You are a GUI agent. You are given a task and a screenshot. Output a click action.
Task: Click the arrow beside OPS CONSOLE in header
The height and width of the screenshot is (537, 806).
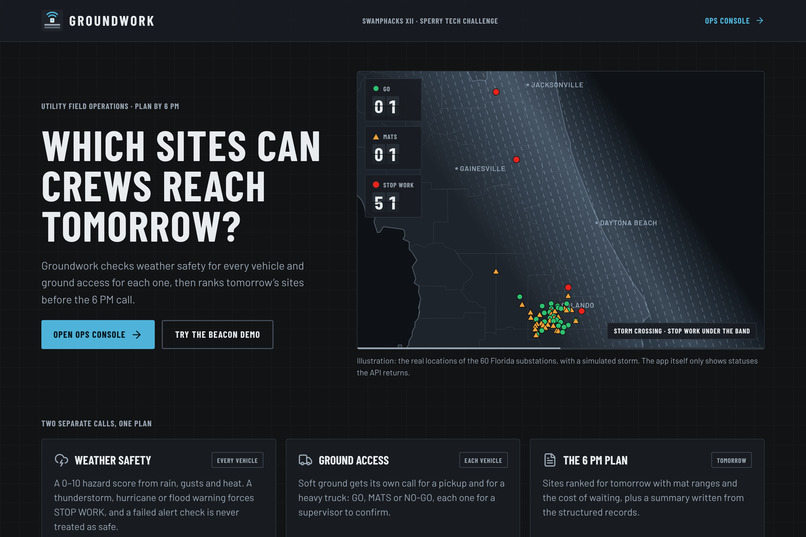coord(760,21)
